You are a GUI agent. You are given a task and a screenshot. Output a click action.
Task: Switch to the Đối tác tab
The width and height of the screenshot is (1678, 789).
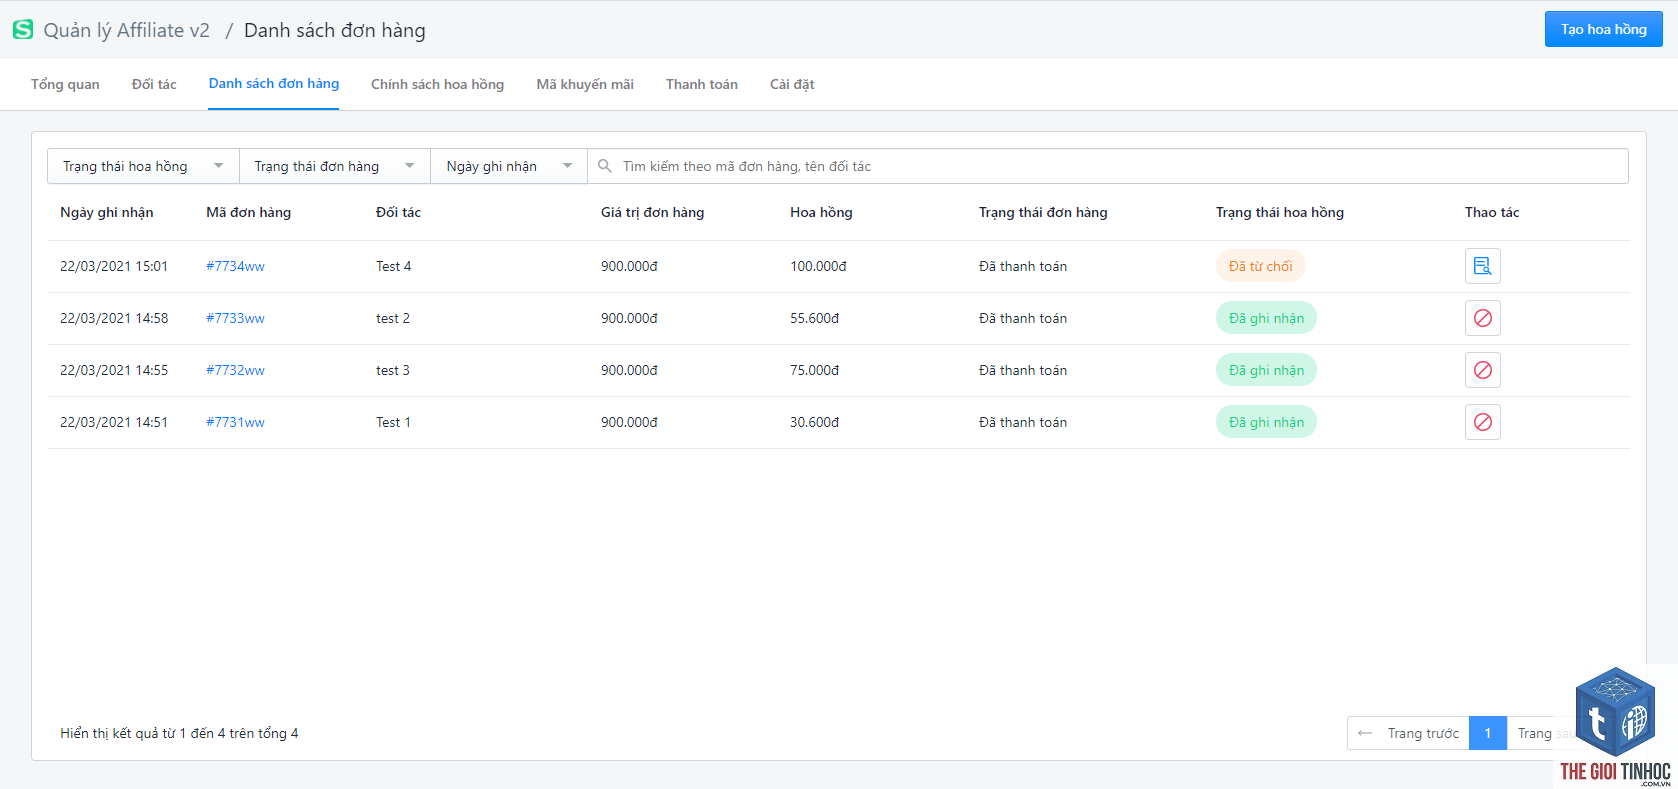click(x=154, y=84)
